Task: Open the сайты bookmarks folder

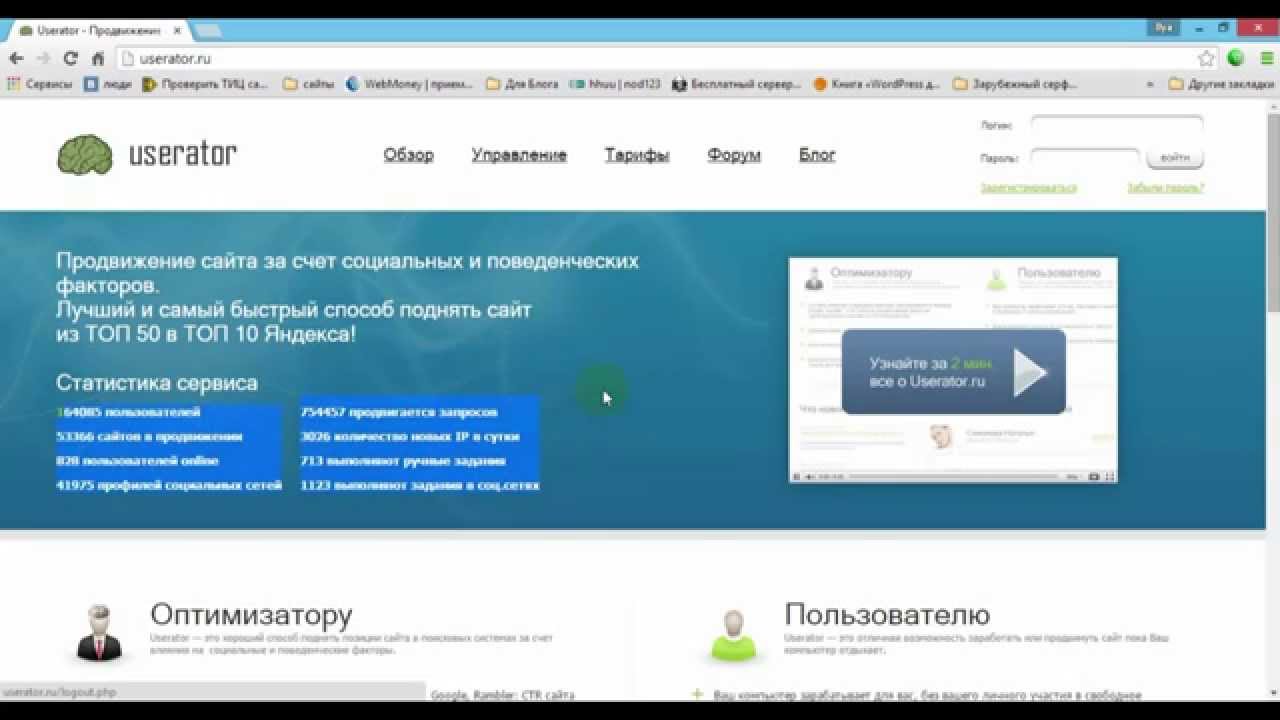Action: 309,85
